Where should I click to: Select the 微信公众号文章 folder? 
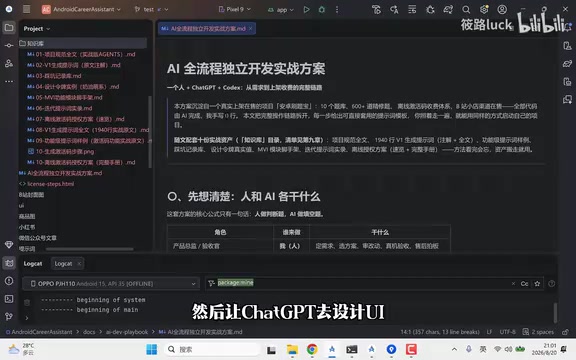(37, 238)
